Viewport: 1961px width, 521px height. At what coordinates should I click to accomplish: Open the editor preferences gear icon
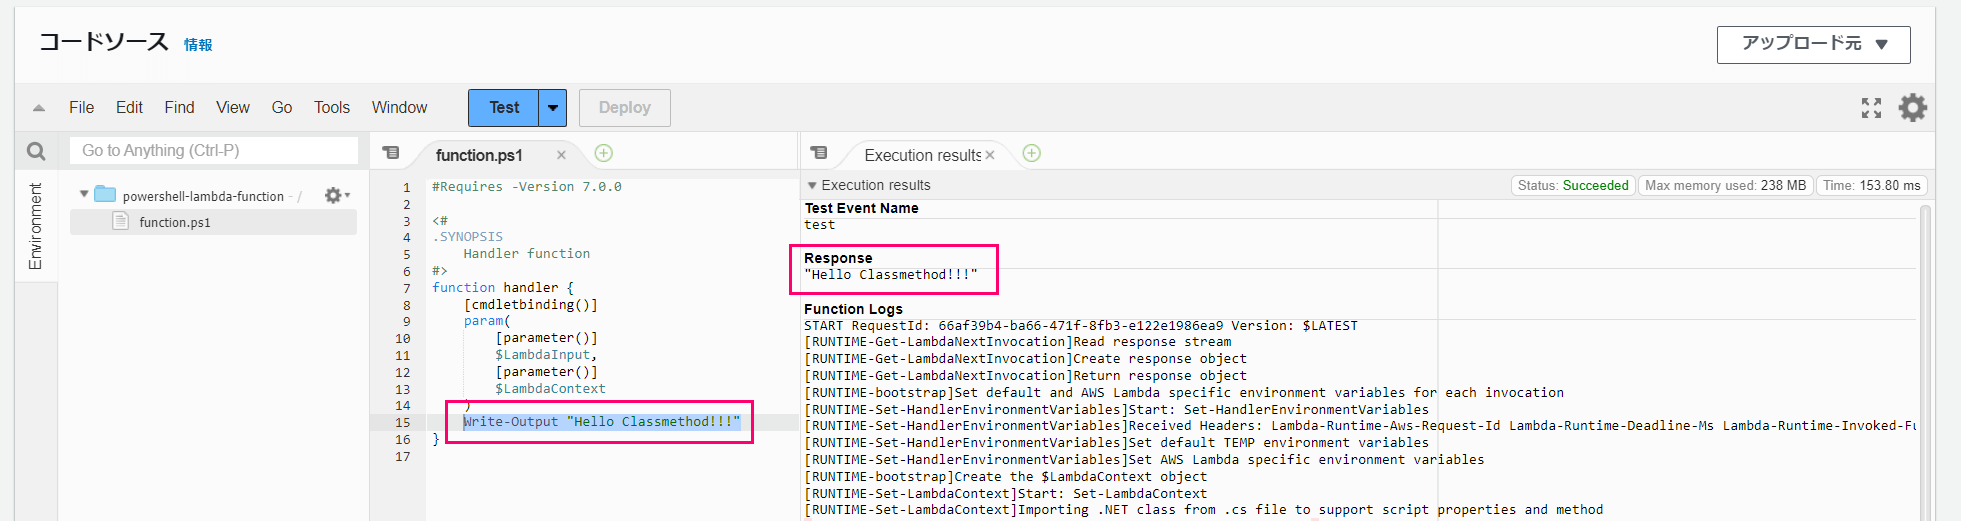tap(1912, 108)
